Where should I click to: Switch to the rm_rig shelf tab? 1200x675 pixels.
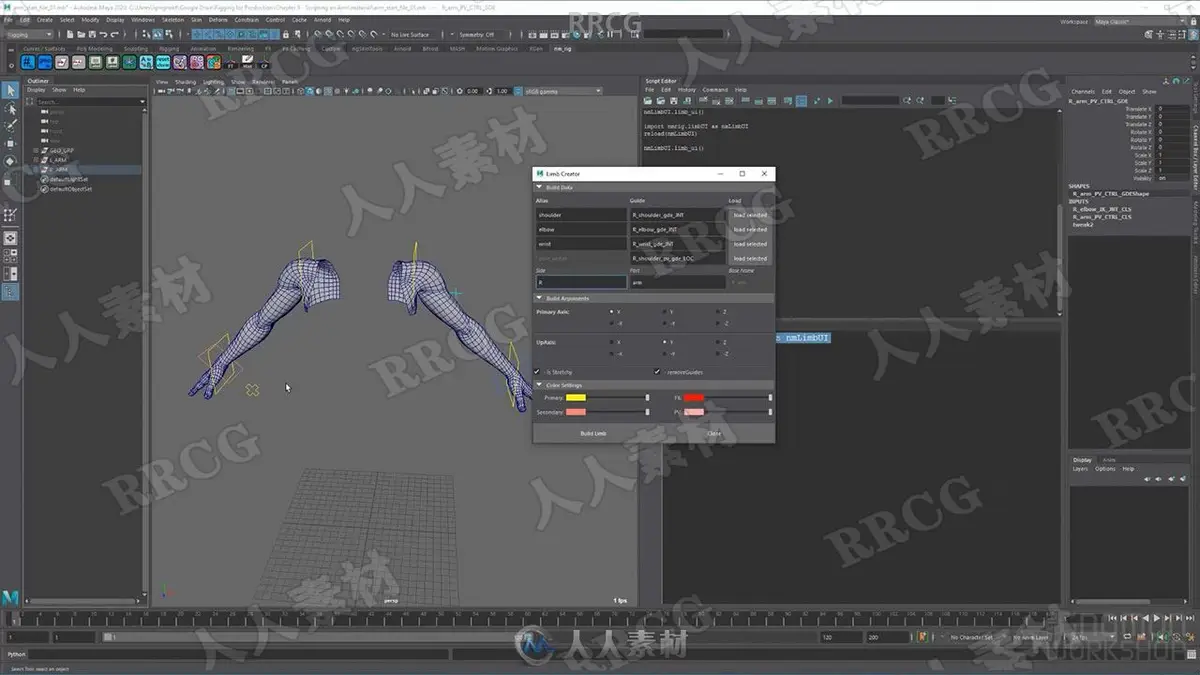coord(563,48)
